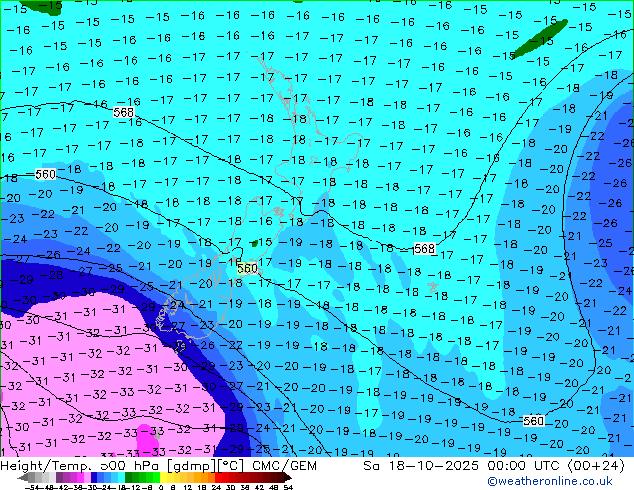Click the 568 label east of New Zealand
This screenshot has height=490, width=634.
point(424,249)
